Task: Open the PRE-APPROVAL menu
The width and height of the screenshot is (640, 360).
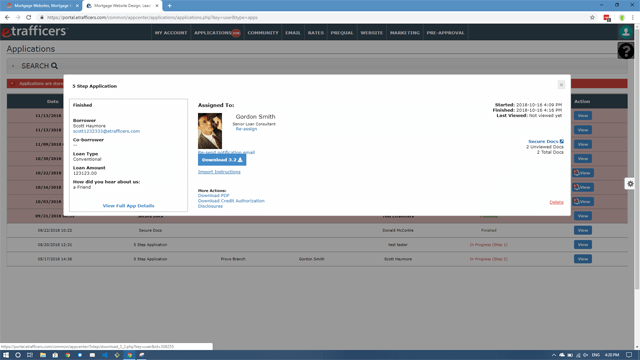Action: click(445, 33)
